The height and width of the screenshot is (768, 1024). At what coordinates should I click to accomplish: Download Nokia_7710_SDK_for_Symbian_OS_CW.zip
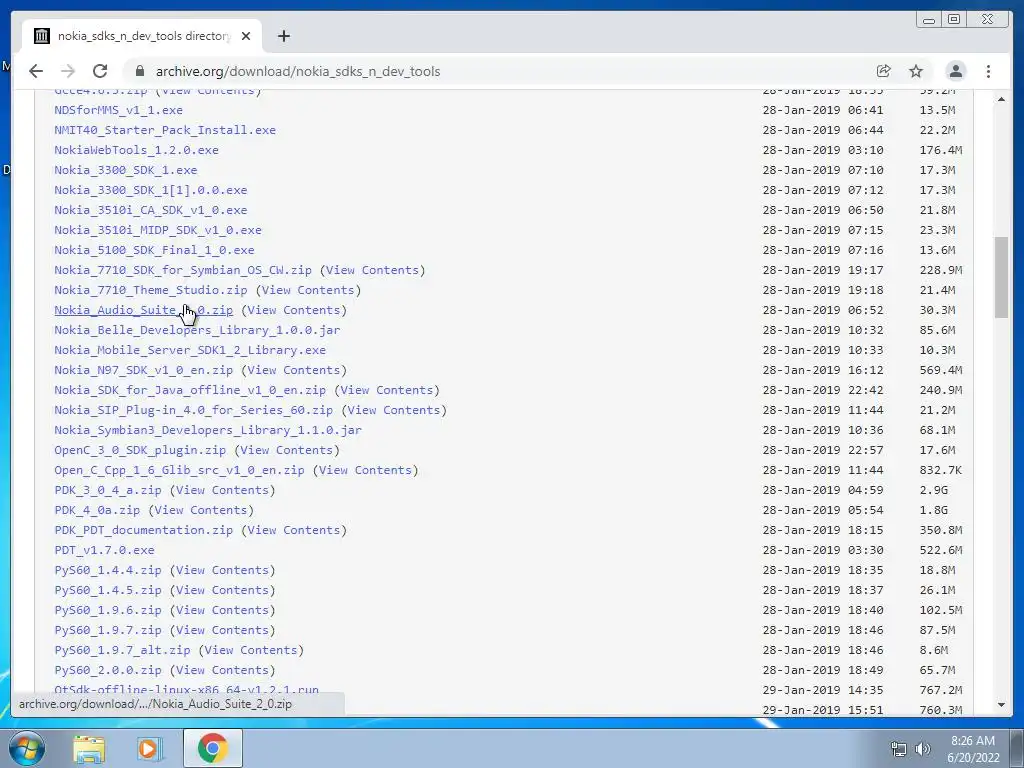(x=183, y=270)
